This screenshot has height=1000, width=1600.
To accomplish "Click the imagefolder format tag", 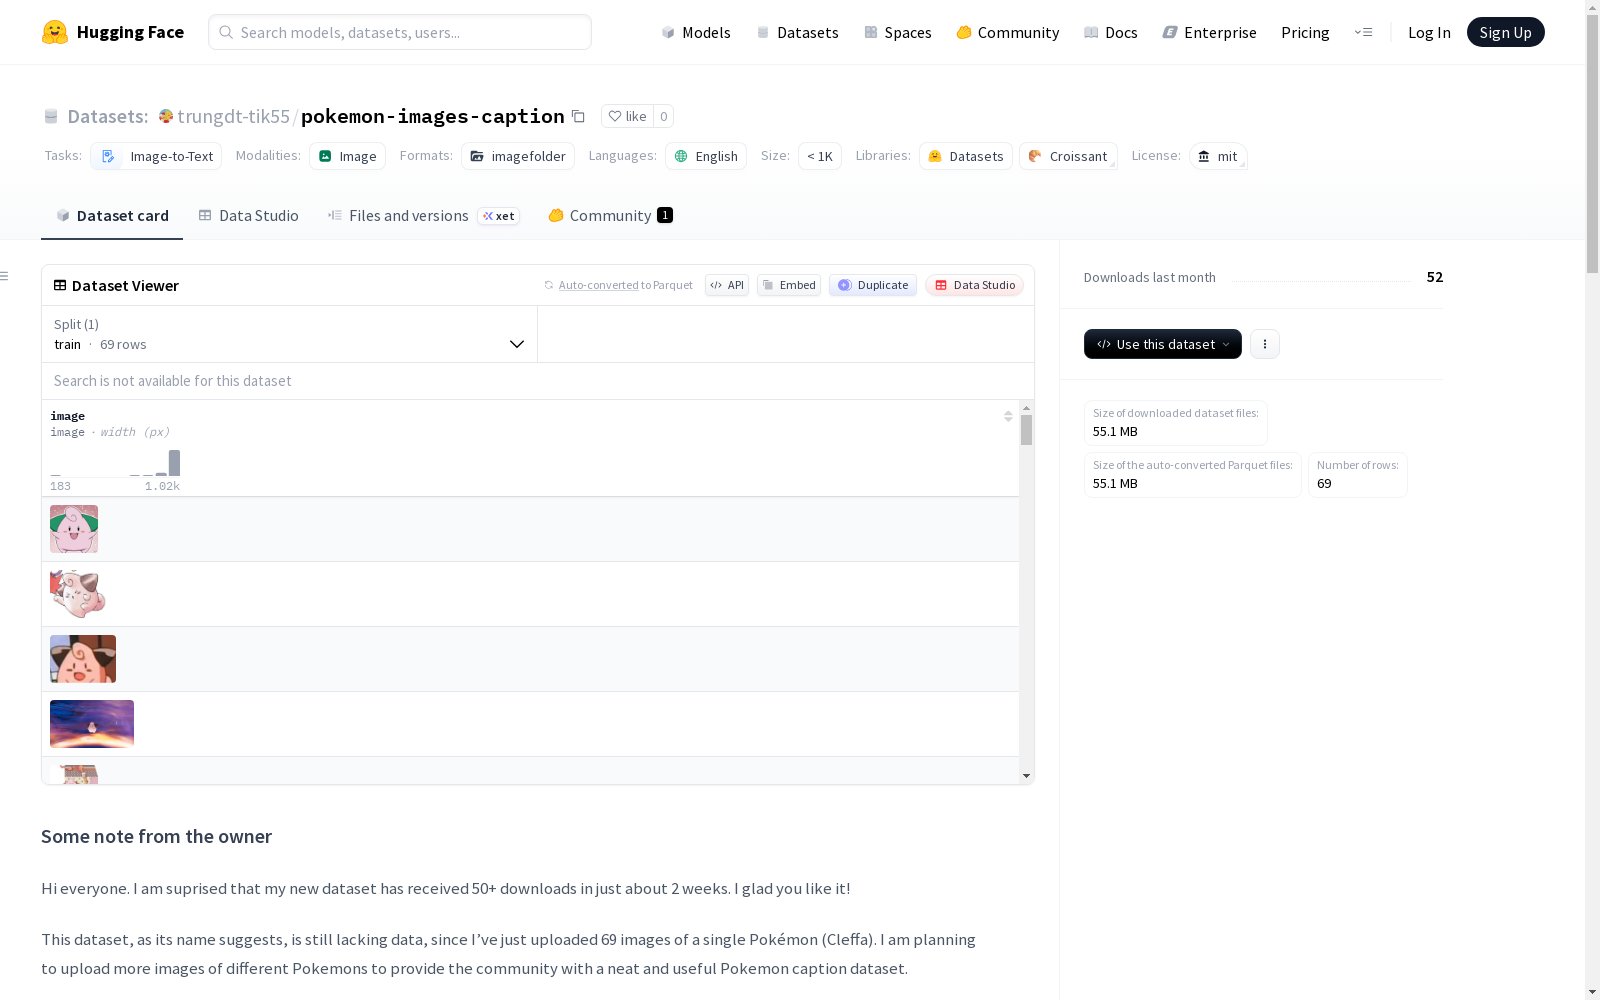I will [x=518, y=156].
